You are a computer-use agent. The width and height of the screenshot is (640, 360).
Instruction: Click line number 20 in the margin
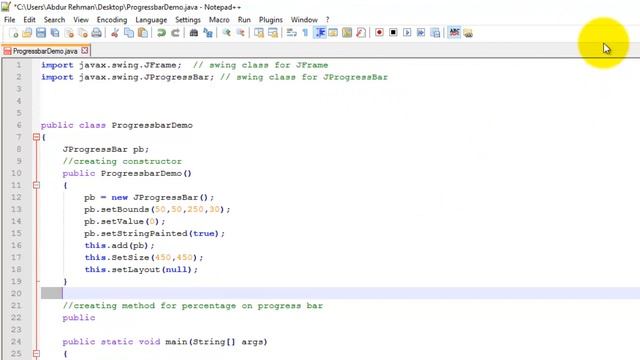(16, 293)
